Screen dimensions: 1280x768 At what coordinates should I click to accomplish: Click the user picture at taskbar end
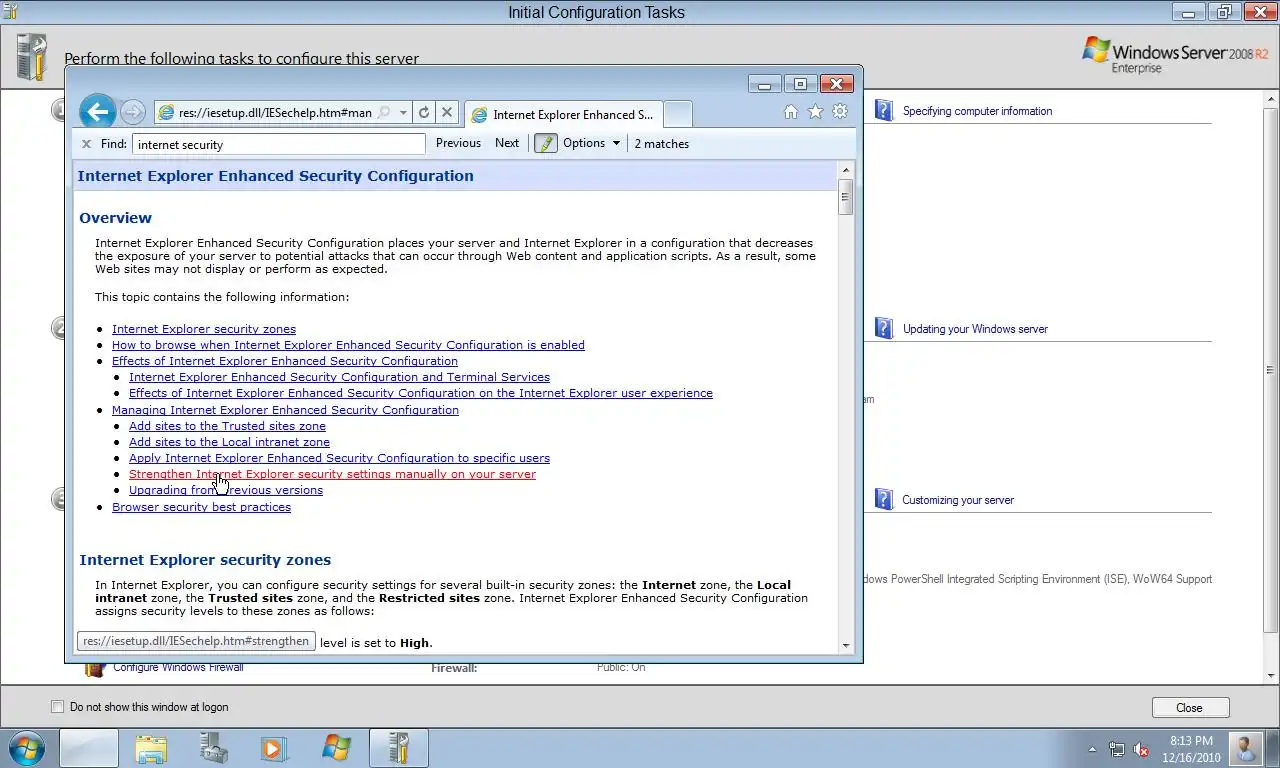(1246, 748)
